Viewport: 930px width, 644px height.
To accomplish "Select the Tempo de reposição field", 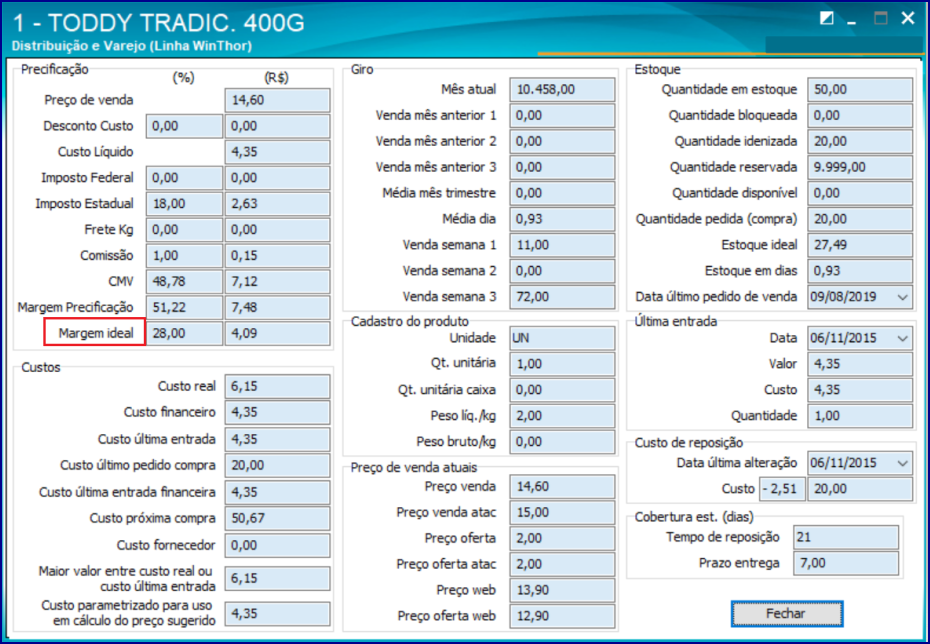I will pyautogui.click(x=846, y=537).
